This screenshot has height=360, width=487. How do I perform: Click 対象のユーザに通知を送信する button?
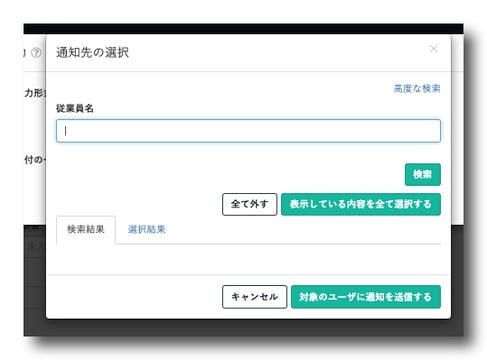tap(366, 297)
